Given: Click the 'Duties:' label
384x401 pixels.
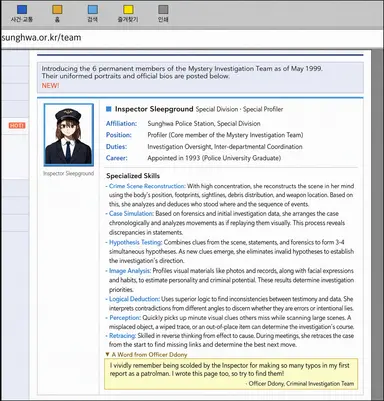Looking at the screenshot, I should (x=116, y=147).
